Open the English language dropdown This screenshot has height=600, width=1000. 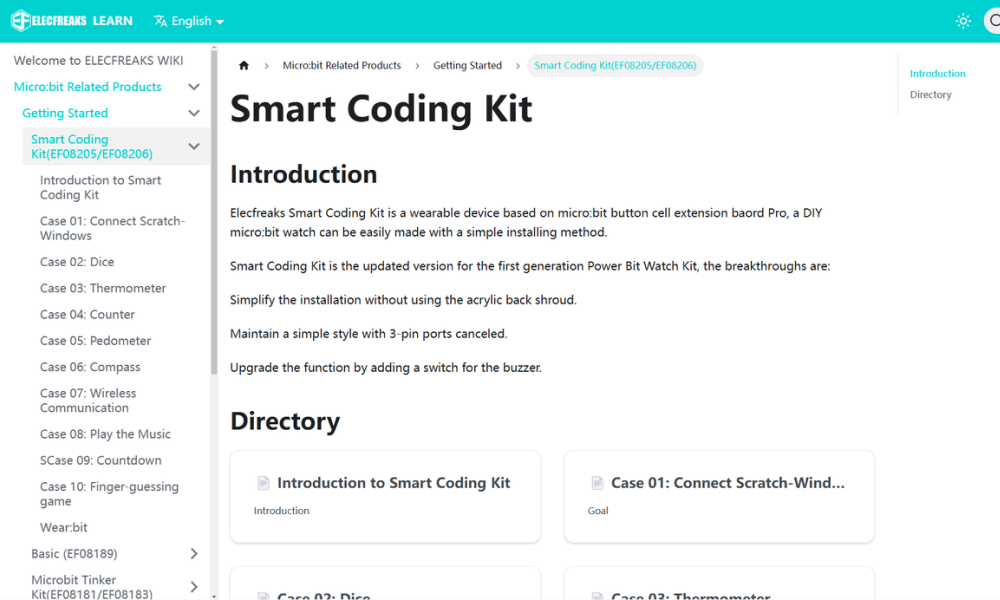189,21
